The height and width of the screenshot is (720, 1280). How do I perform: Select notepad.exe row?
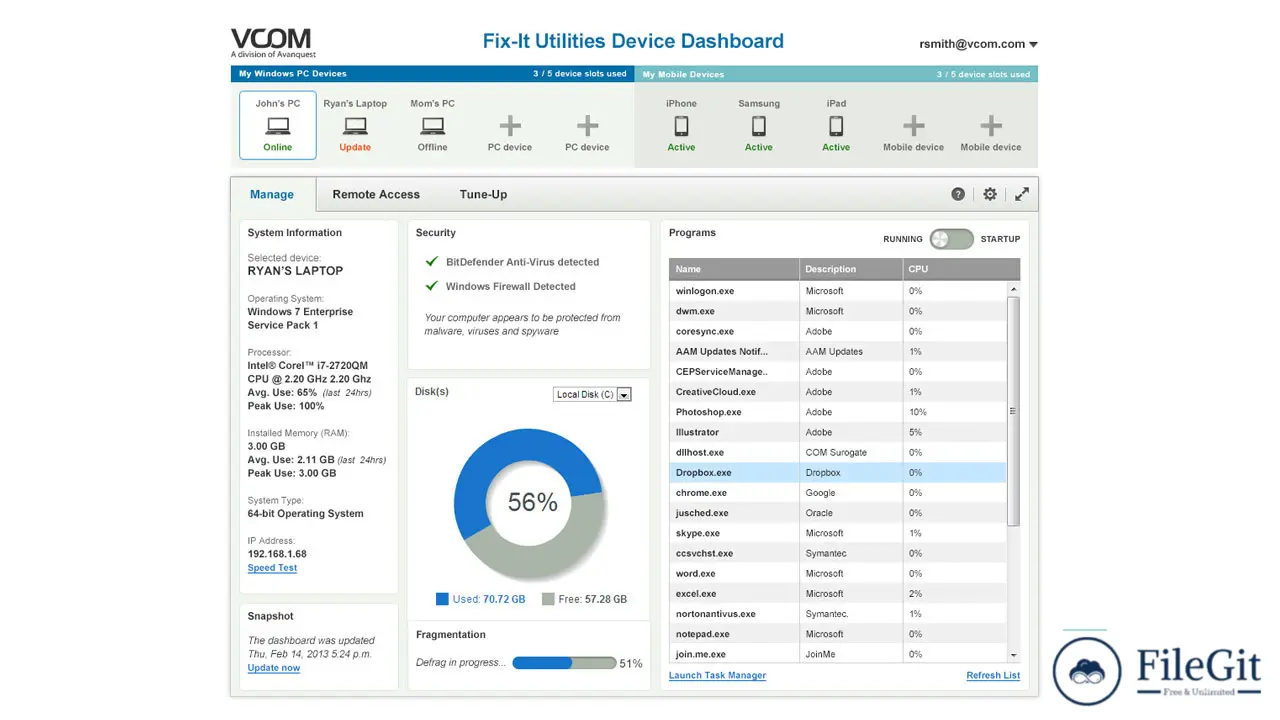pyautogui.click(x=838, y=634)
